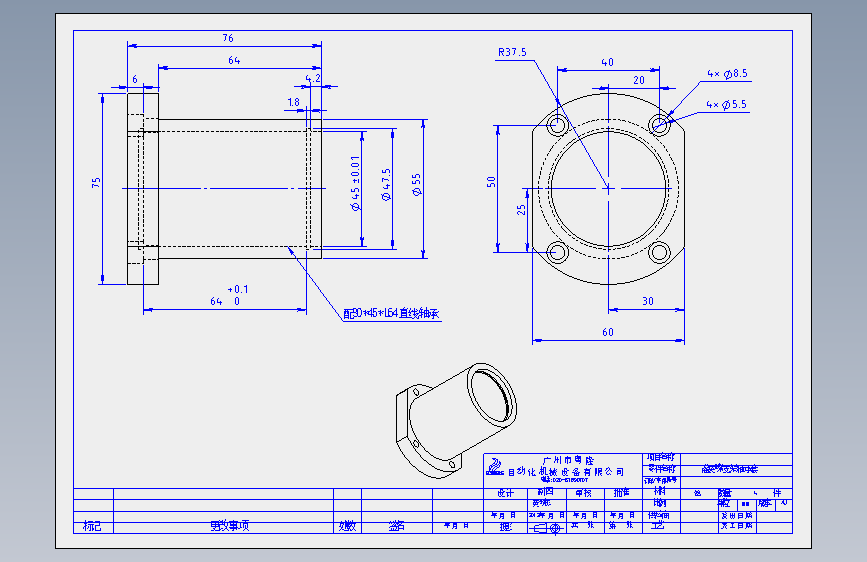Click the Φ45±0.01 bore dimension text
867x562 pixels.
coord(356,183)
